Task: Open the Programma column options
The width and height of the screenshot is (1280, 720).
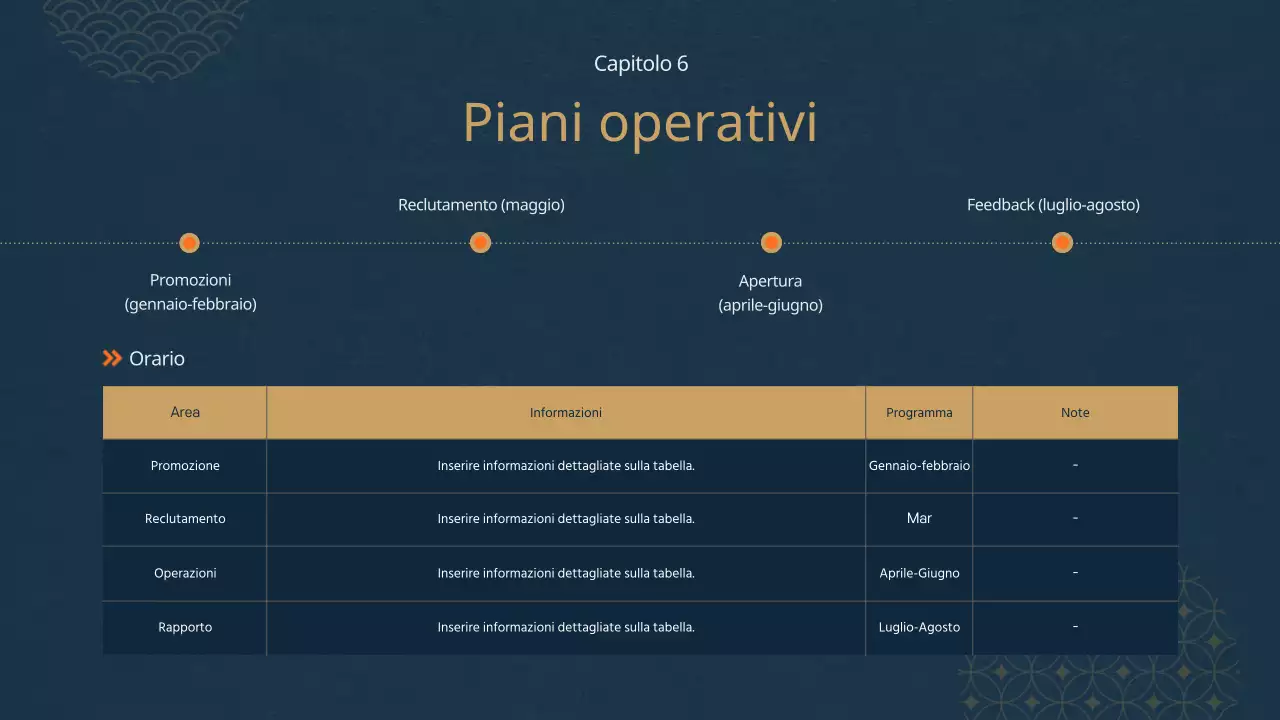Action: 919,412
